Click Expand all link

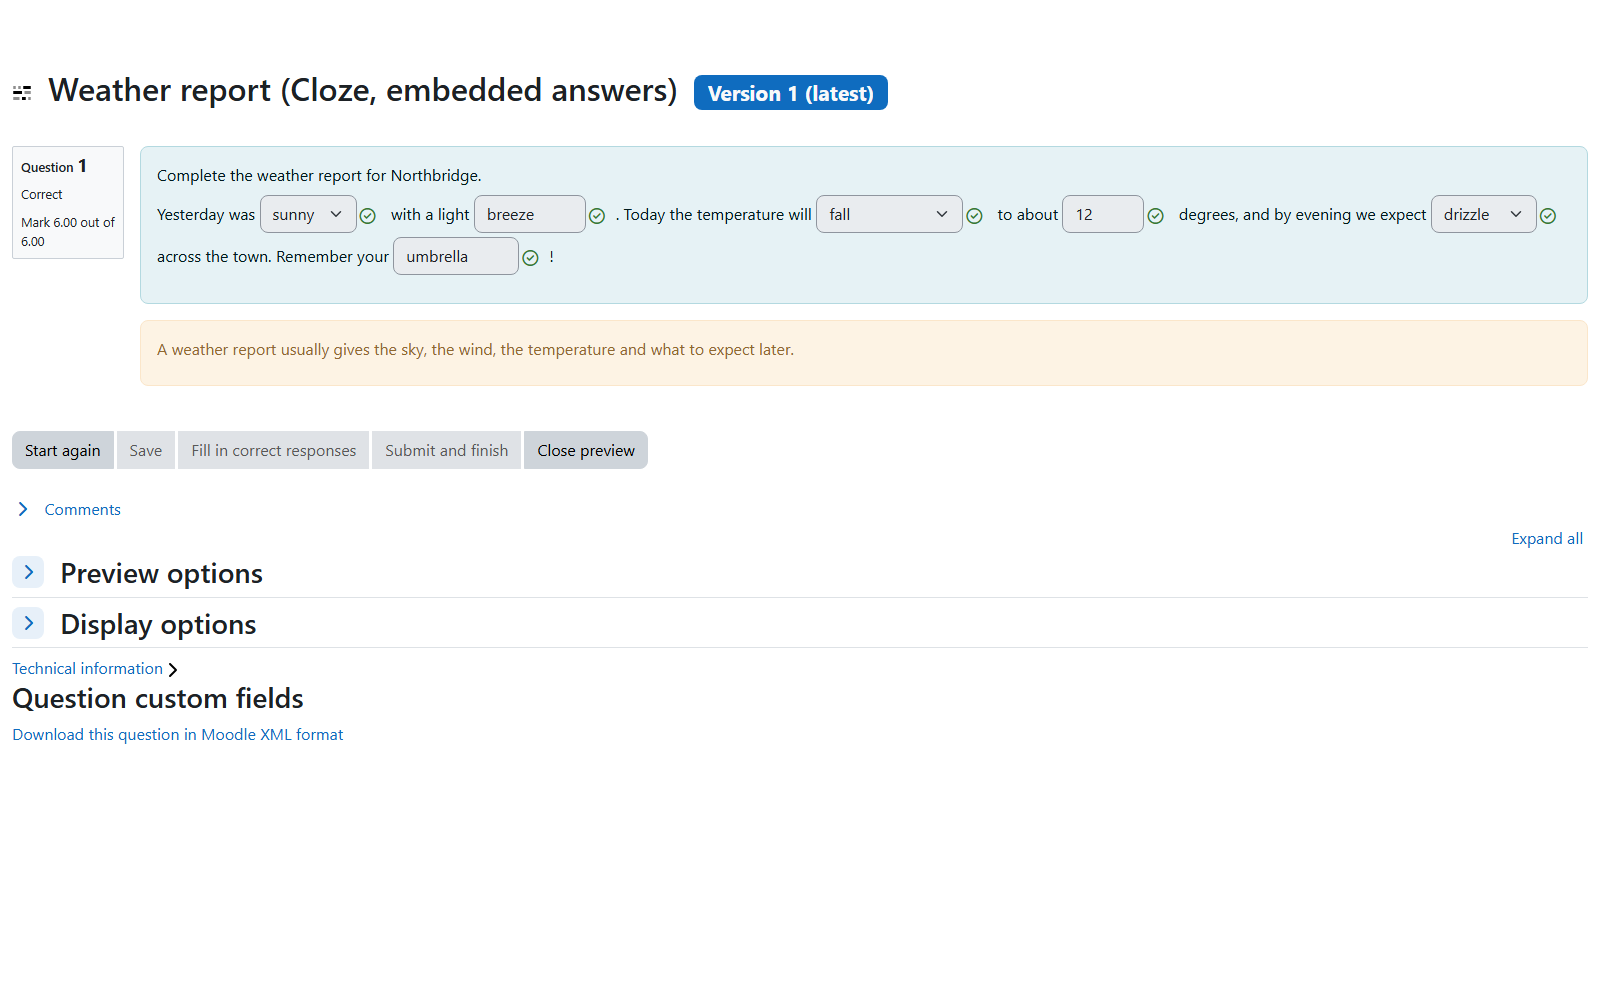pyautogui.click(x=1547, y=538)
